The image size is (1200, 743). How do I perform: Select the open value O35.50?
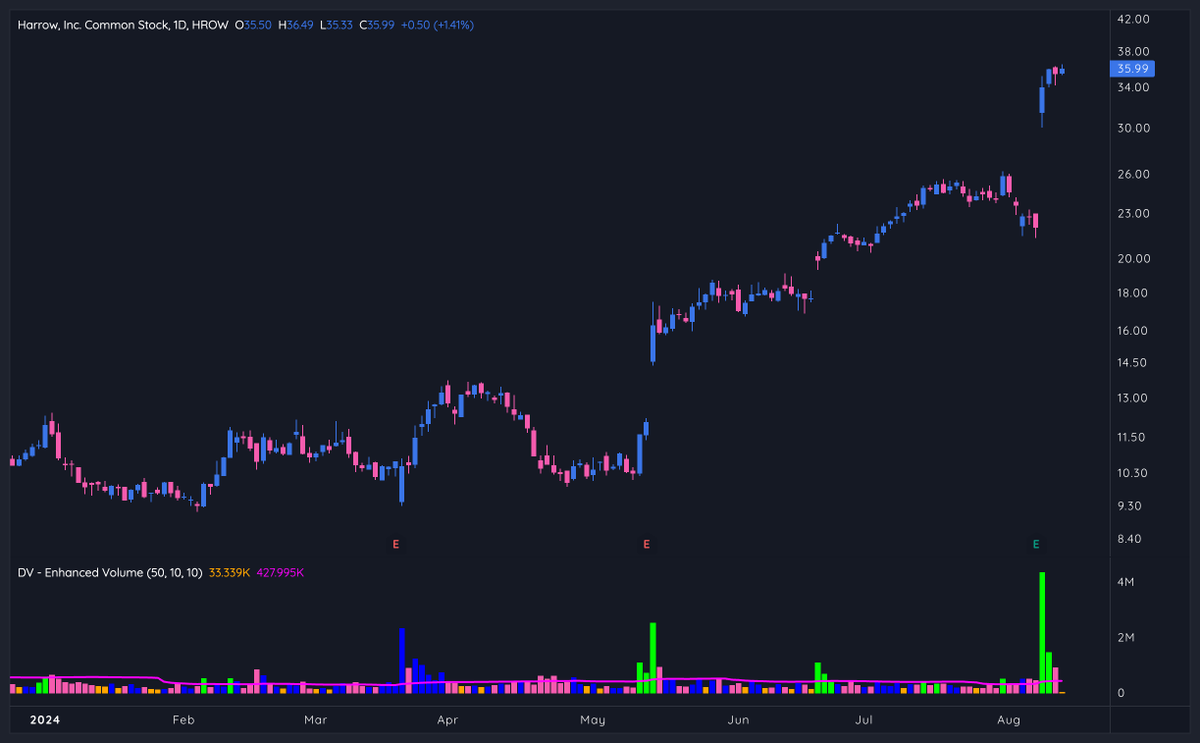coord(253,24)
